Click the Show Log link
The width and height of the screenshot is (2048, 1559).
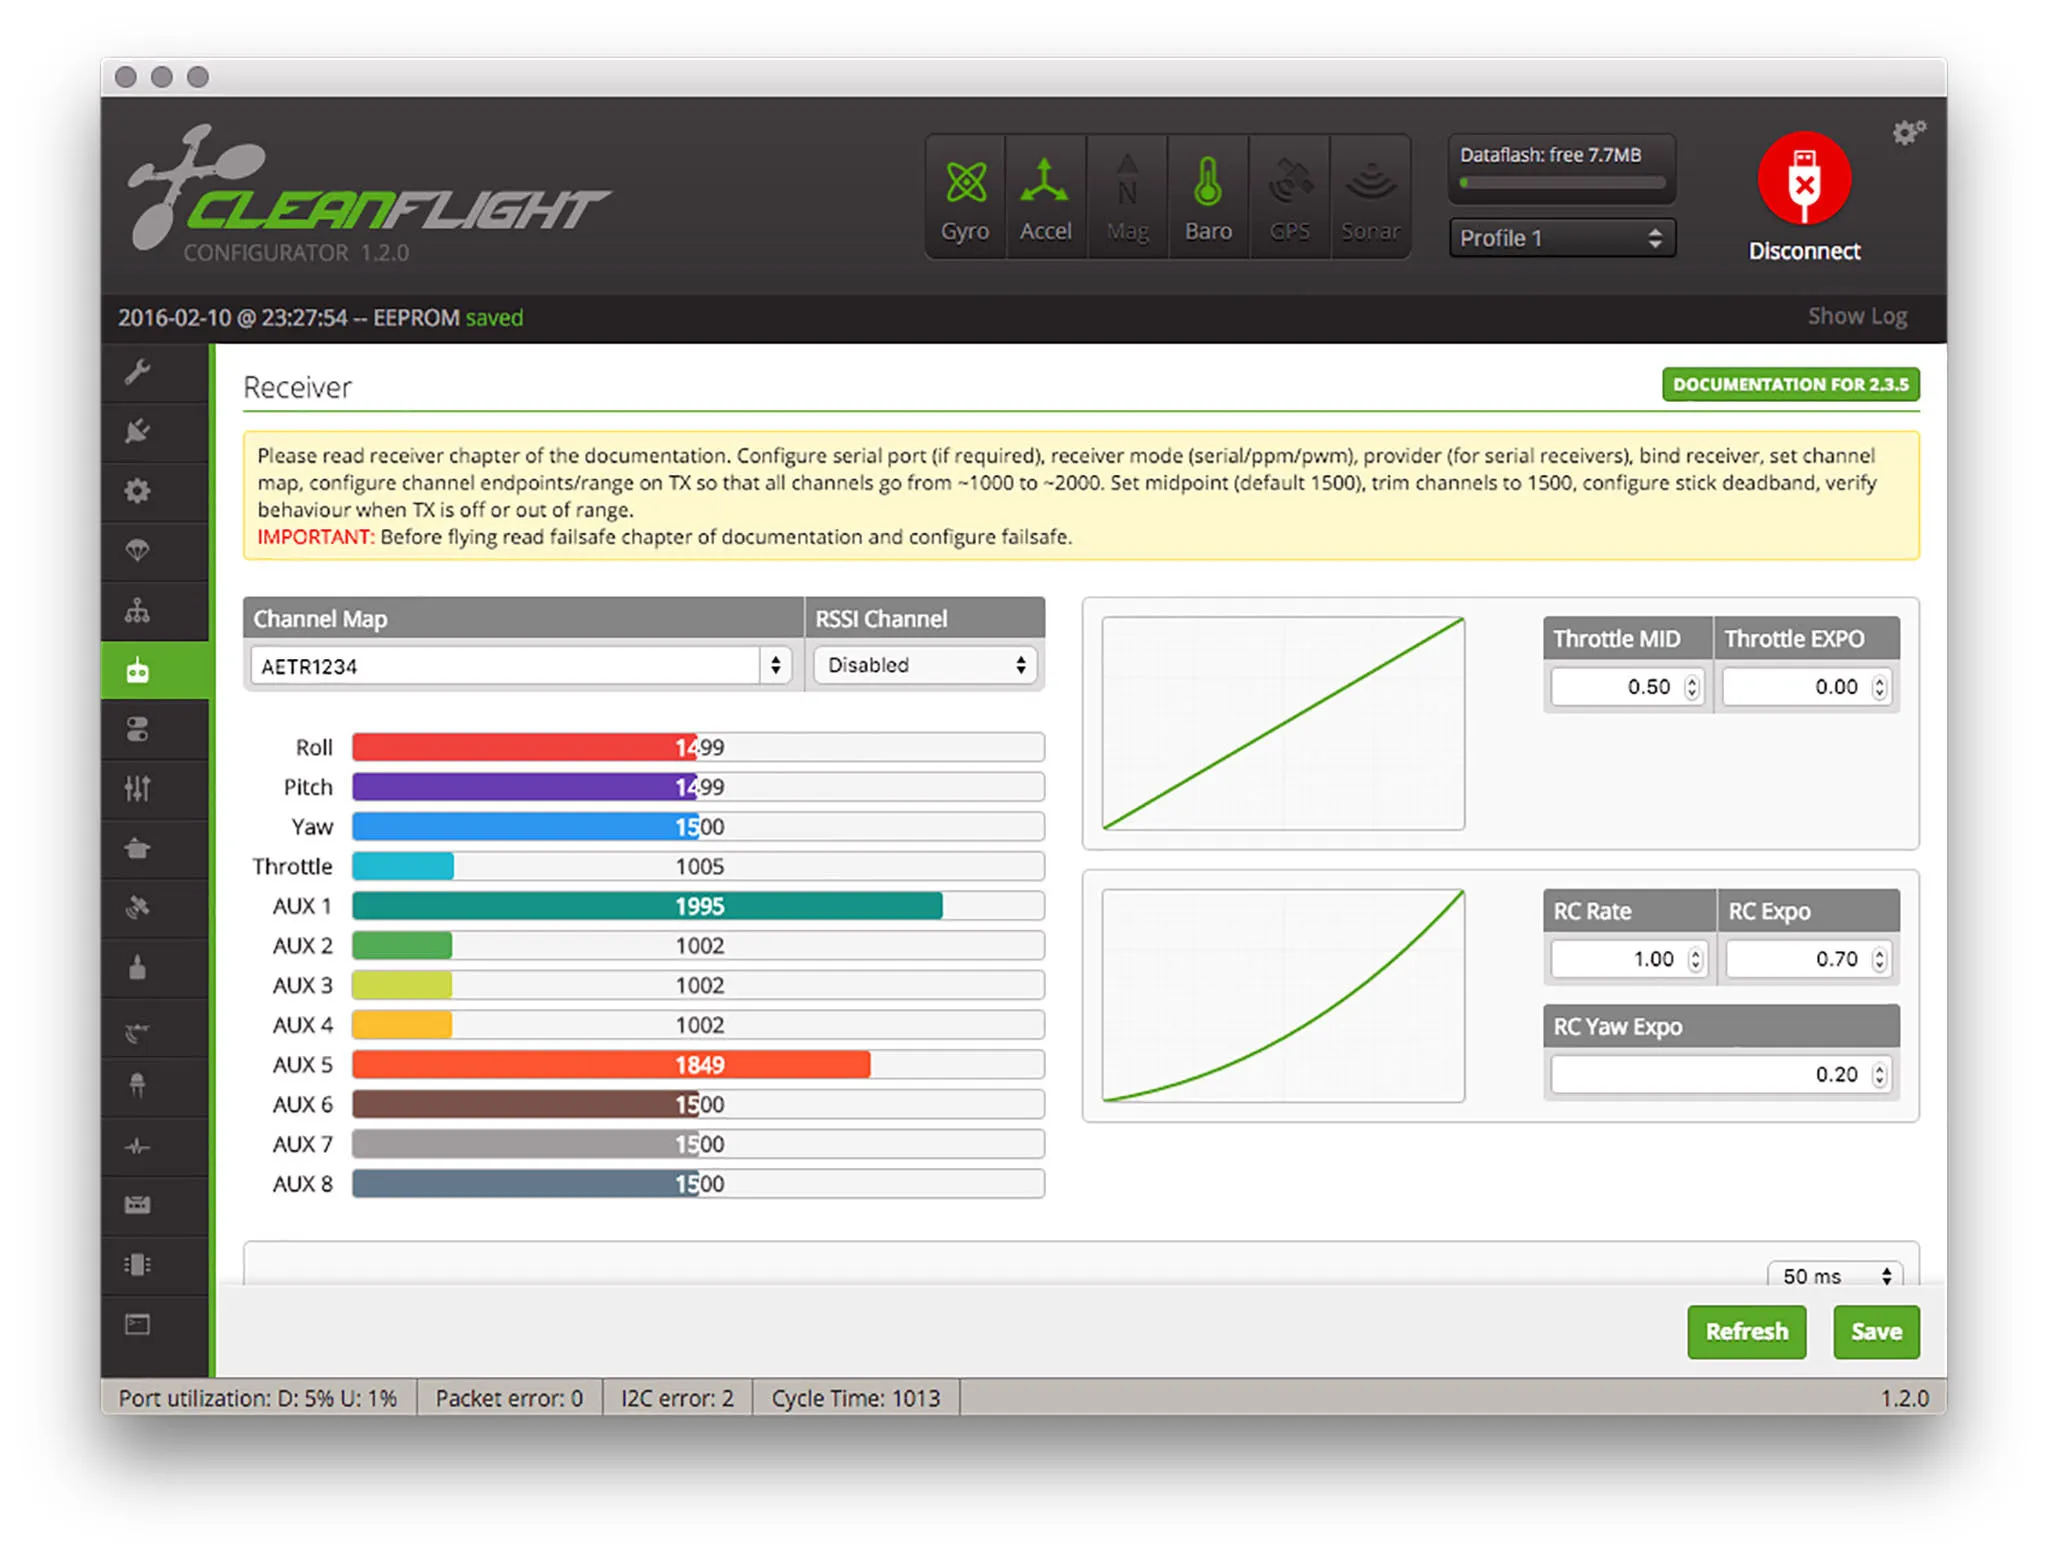click(x=1856, y=317)
